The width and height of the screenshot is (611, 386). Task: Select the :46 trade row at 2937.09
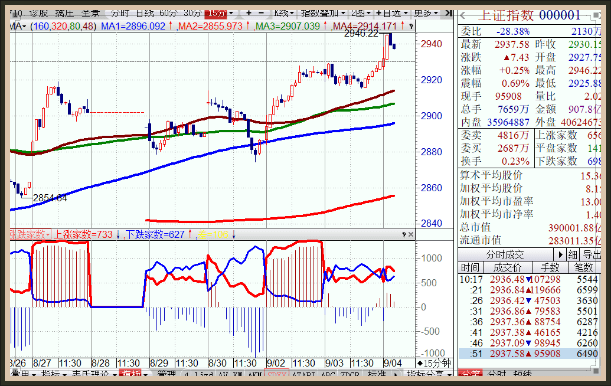529,343
